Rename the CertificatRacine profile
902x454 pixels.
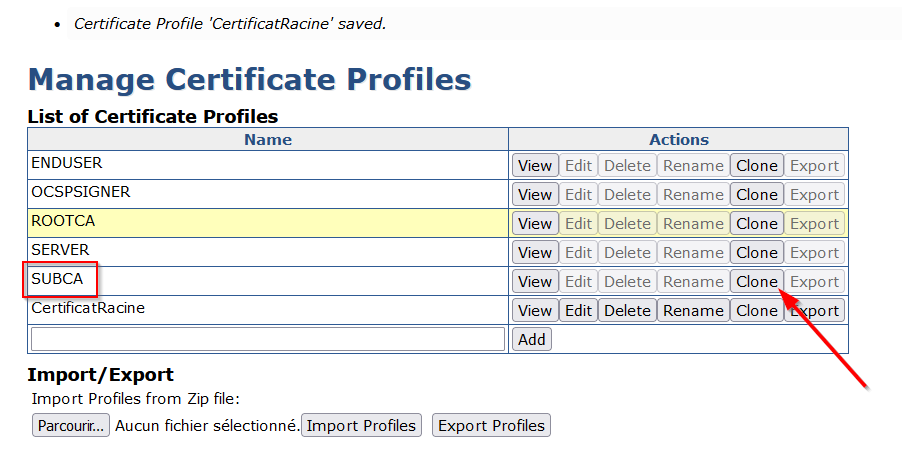click(693, 311)
